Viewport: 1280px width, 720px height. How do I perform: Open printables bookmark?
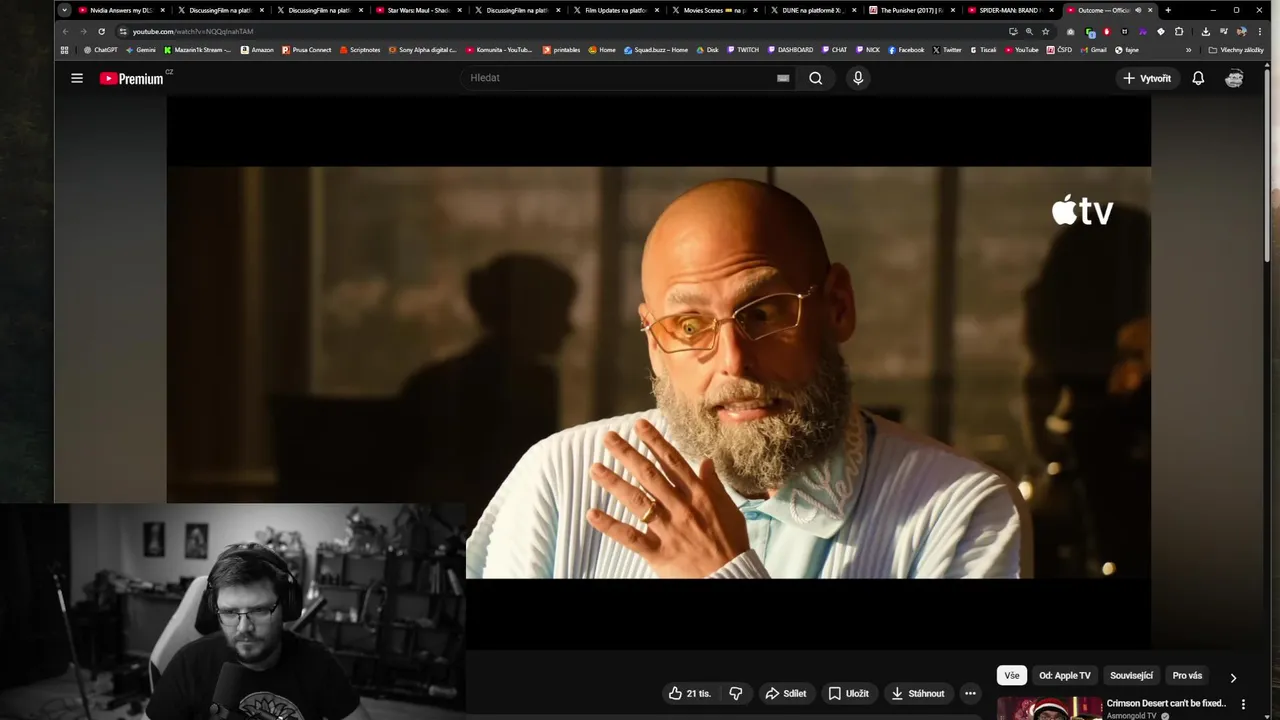pyautogui.click(x=561, y=49)
